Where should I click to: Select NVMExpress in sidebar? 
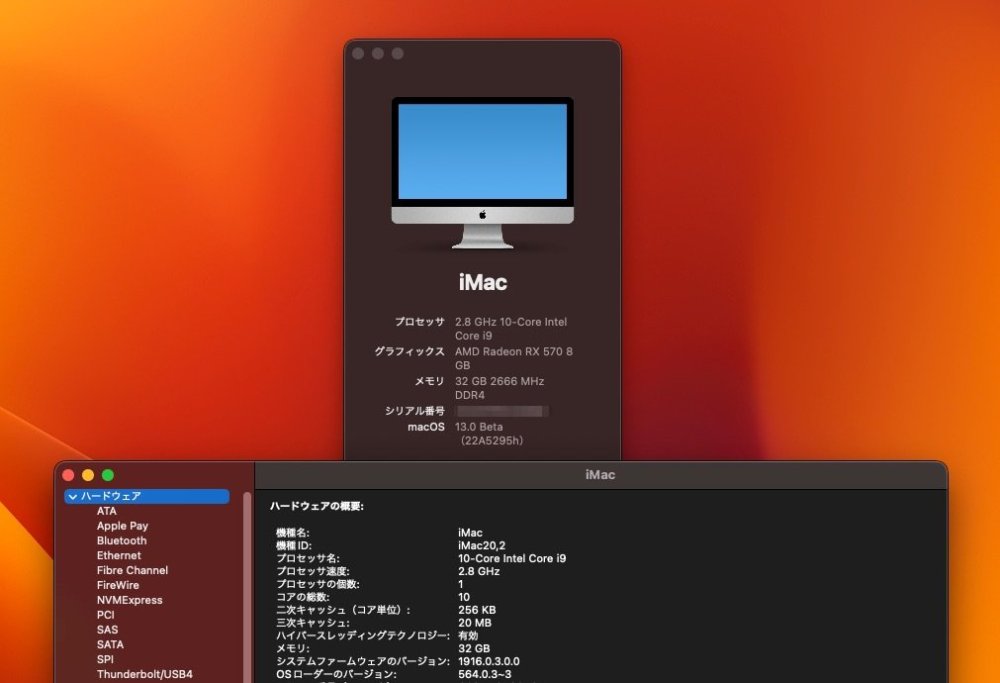129,599
